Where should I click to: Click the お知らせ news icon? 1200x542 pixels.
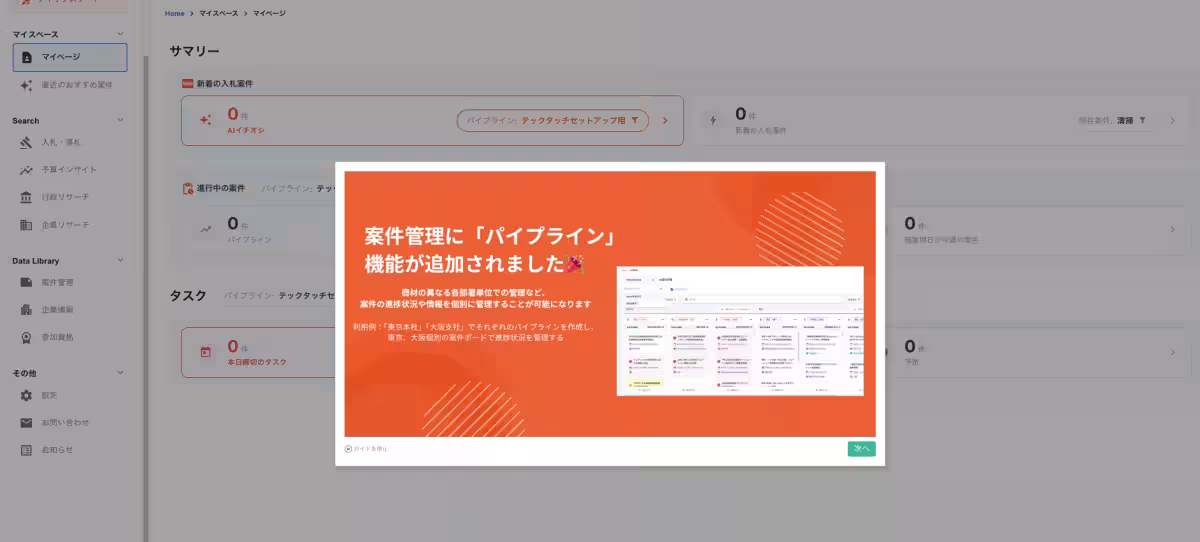click(x=27, y=450)
